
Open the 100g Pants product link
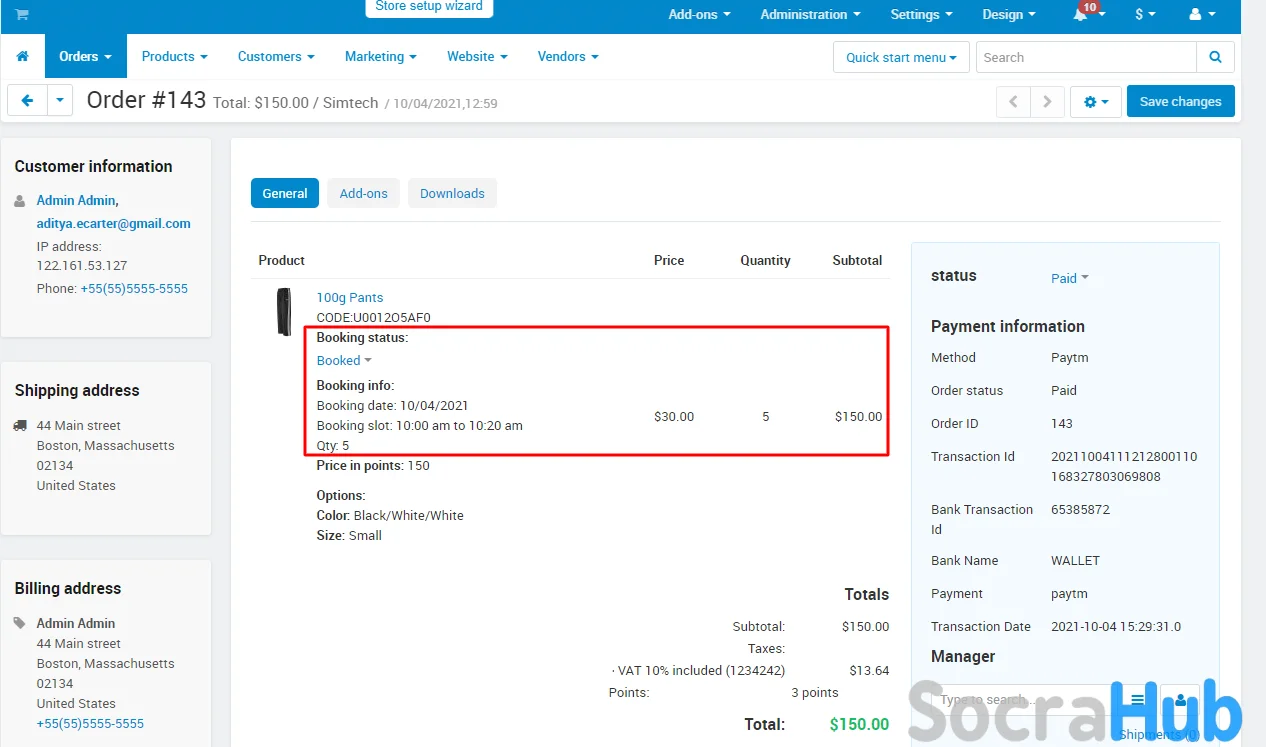350,298
